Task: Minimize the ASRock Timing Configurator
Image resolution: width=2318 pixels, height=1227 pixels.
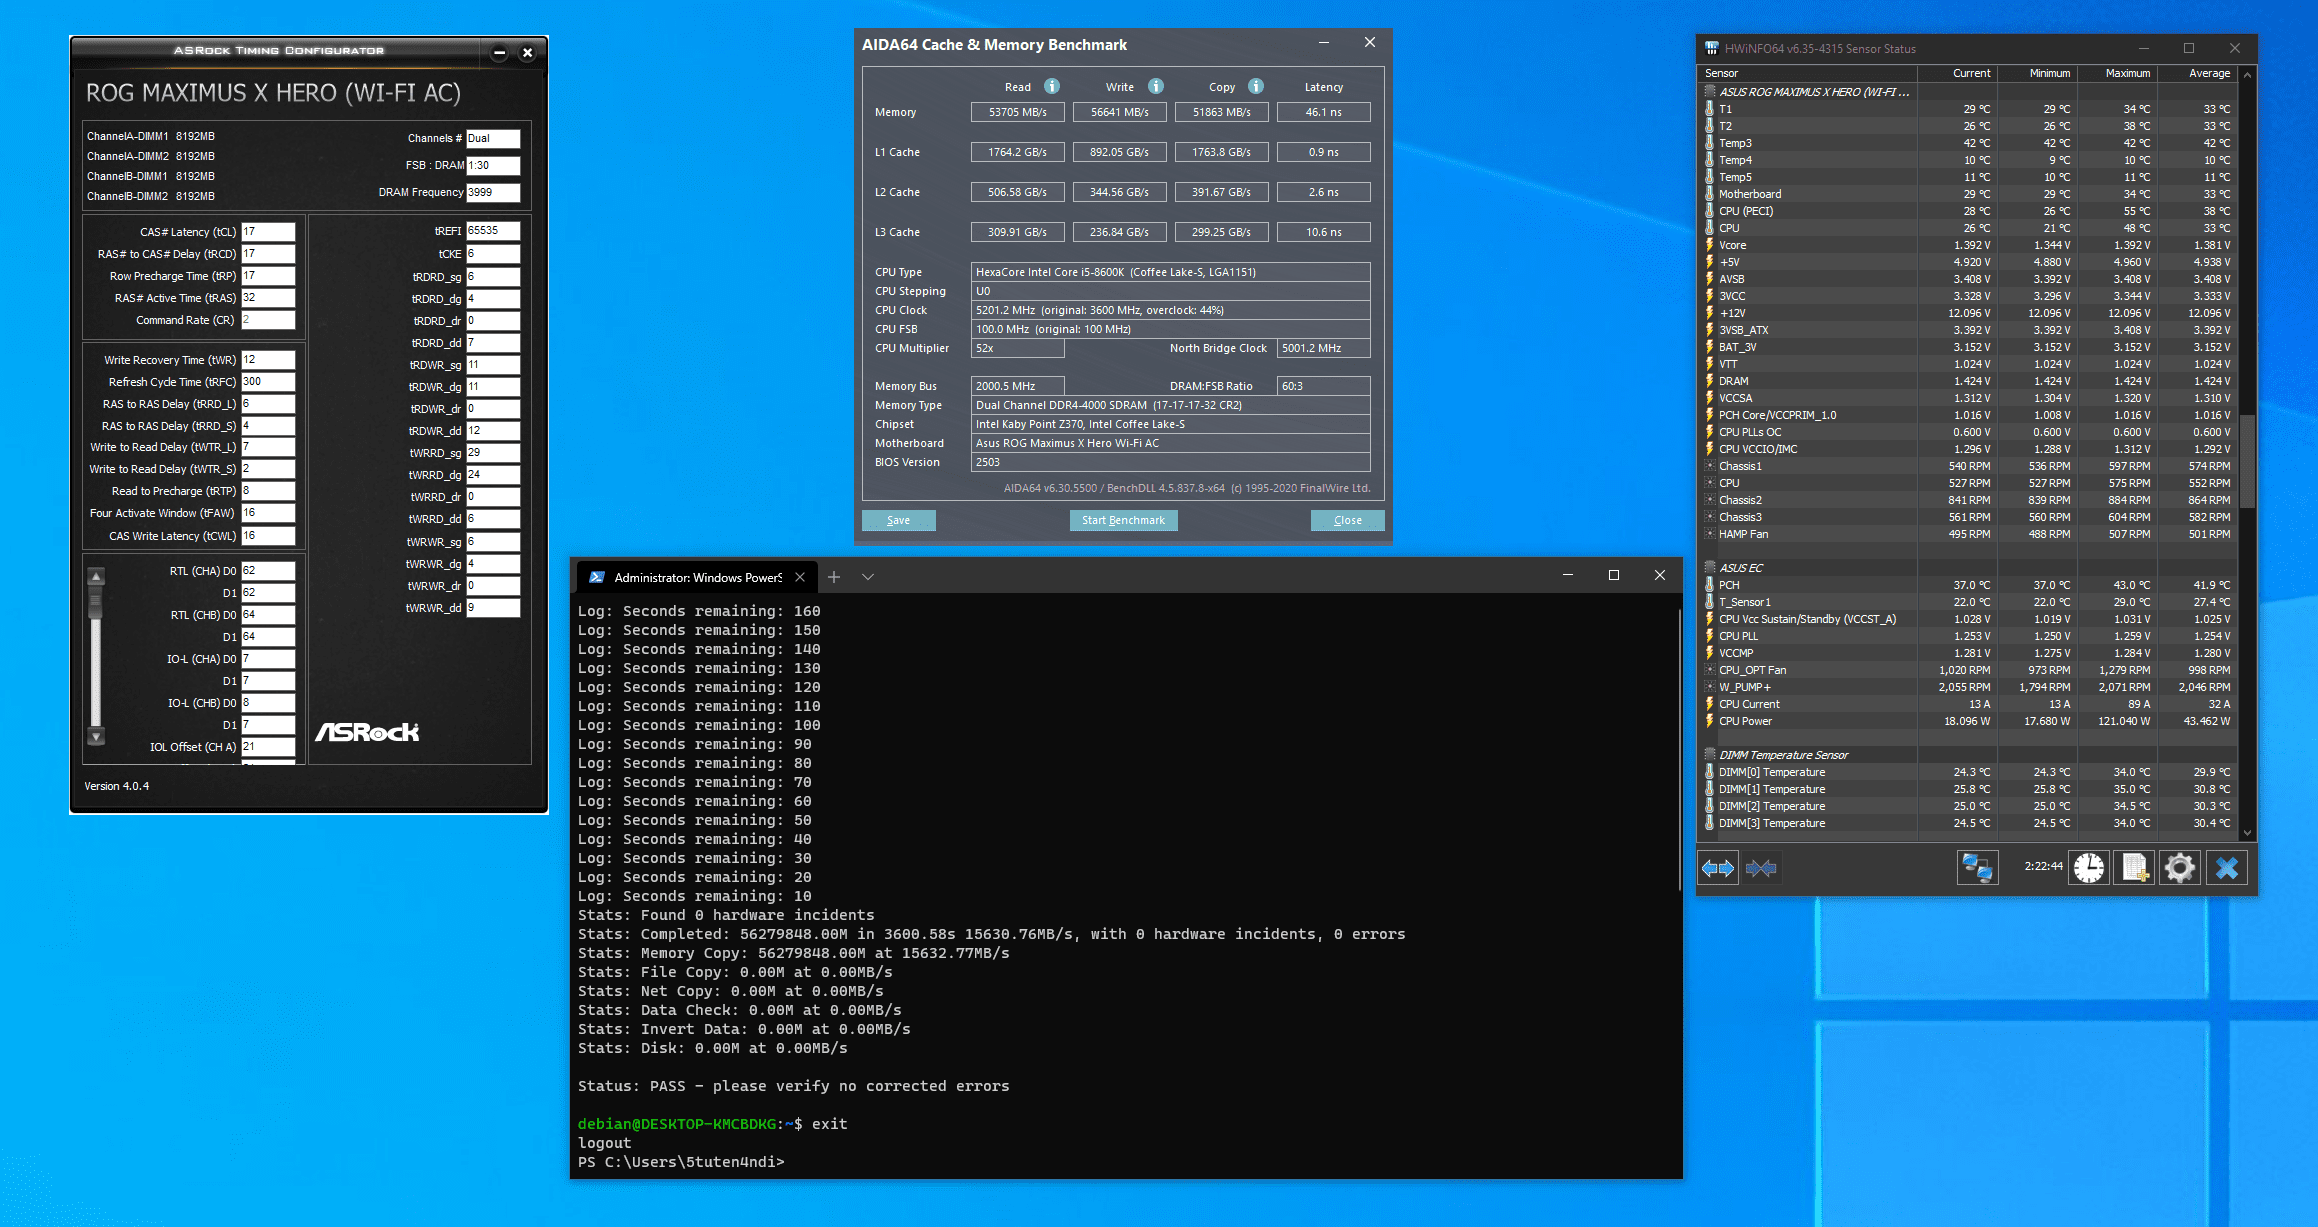Action: [x=499, y=52]
